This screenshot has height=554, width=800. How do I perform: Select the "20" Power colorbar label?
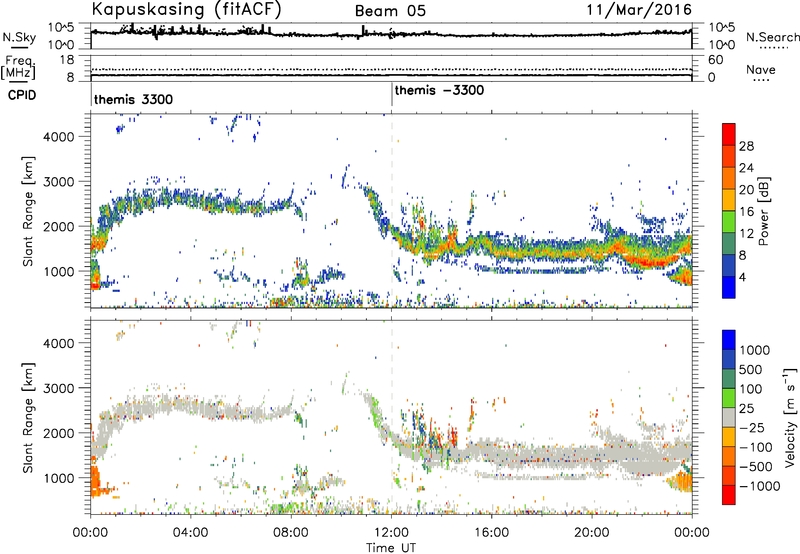(x=746, y=190)
